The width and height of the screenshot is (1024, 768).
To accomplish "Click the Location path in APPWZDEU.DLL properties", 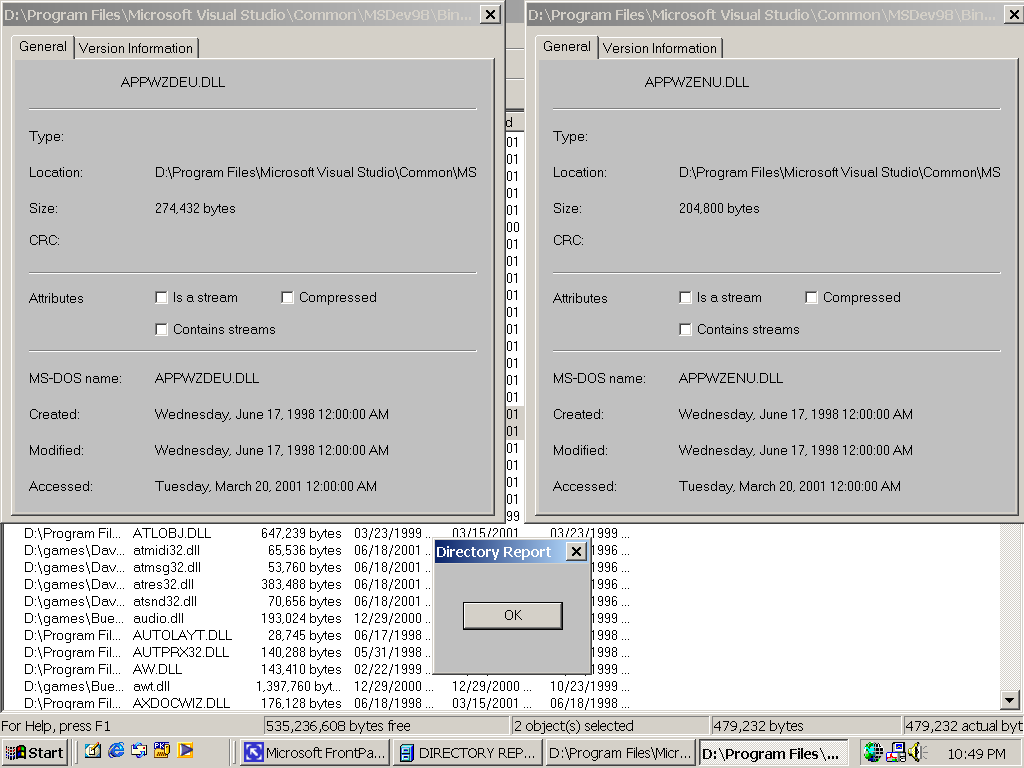I will pyautogui.click(x=315, y=172).
